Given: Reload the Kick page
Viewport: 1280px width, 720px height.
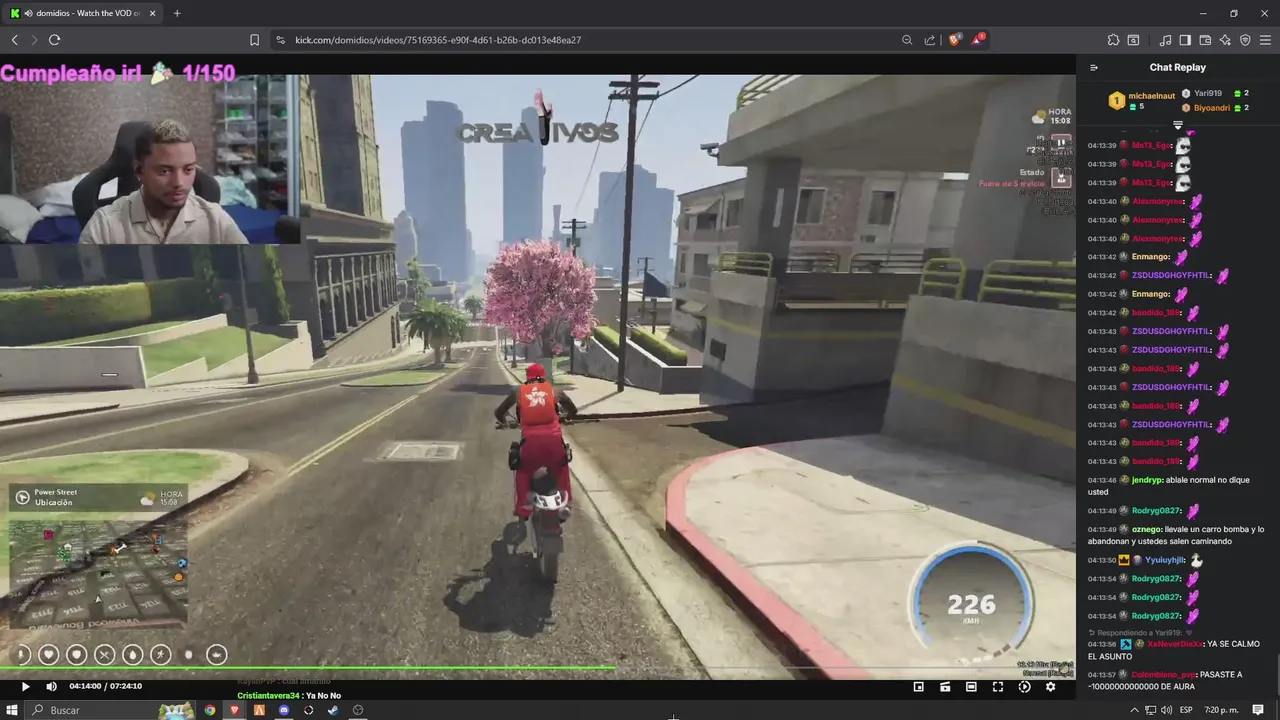Looking at the screenshot, I should click(54, 40).
